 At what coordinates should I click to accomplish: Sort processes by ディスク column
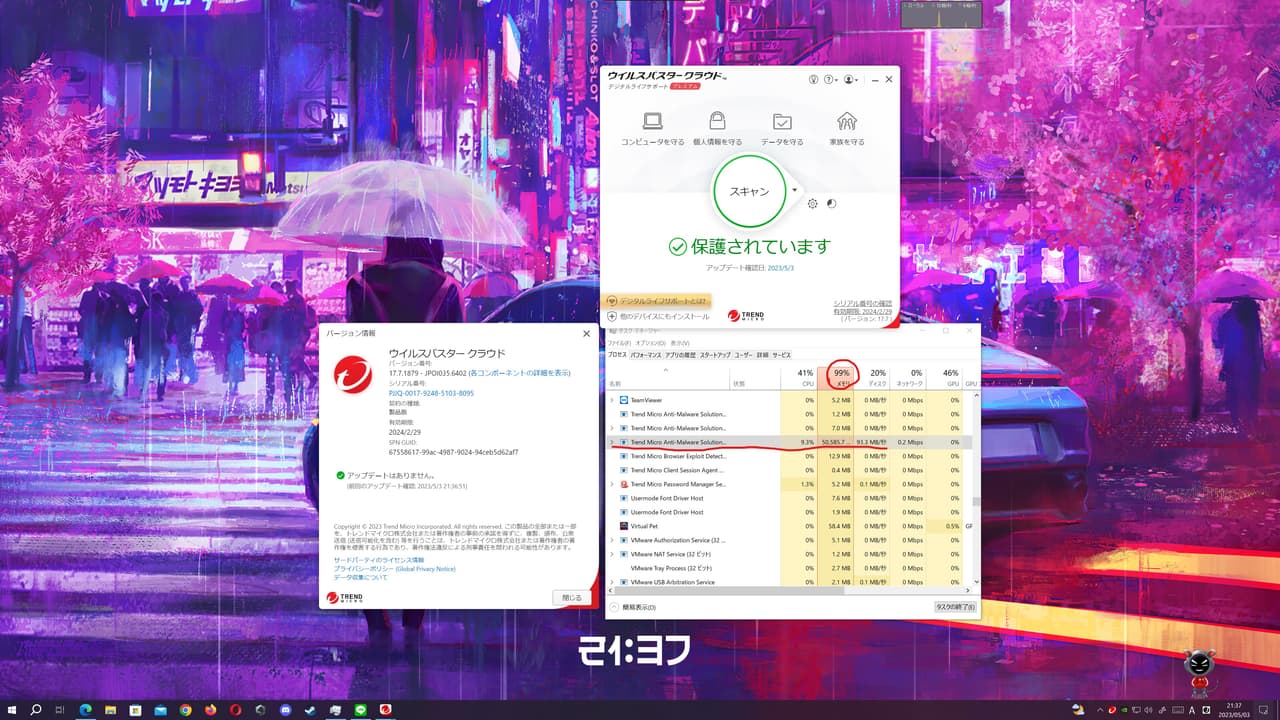(x=873, y=377)
